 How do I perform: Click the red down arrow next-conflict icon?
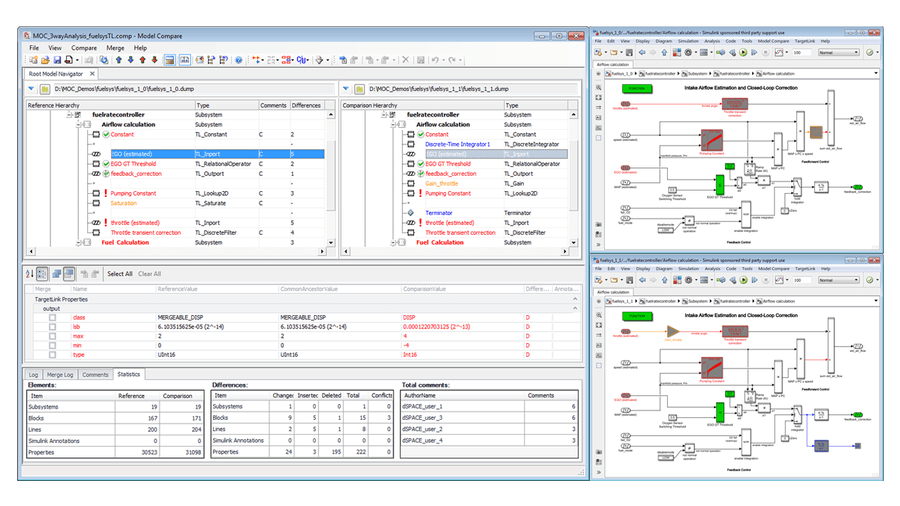click(154, 60)
